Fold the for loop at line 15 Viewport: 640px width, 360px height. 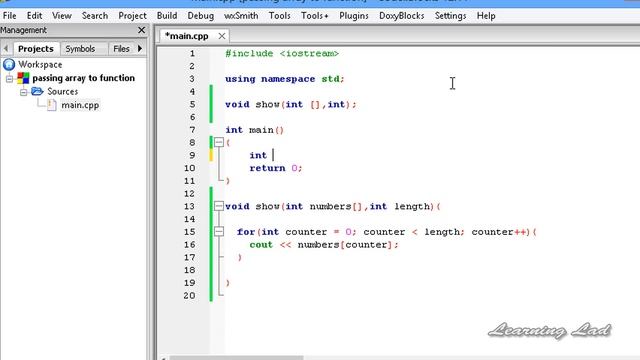tap(219, 231)
